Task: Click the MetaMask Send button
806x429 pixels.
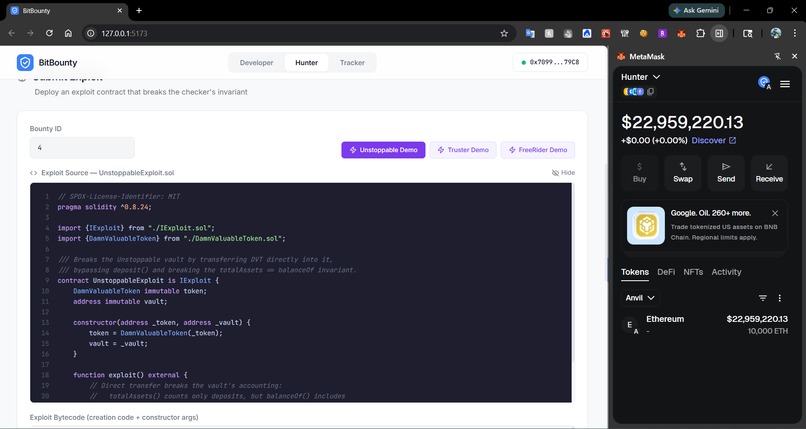Action: (x=726, y=173)
